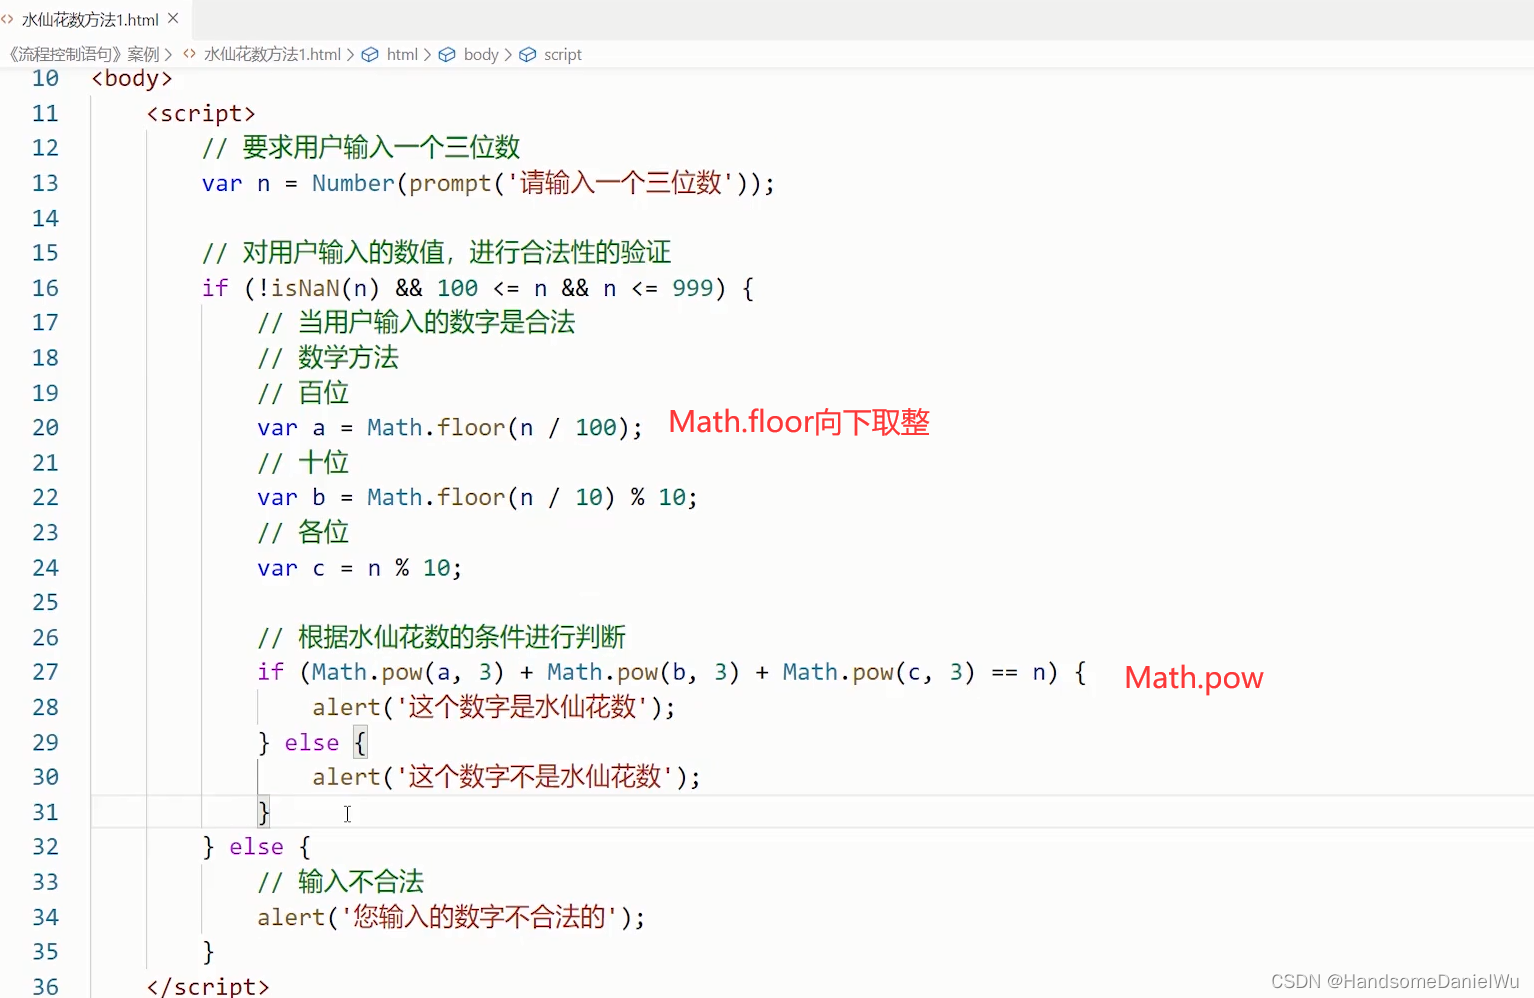This screenshot has height=998, width=1534.
Task: Open the body breadcrumb item
Action: pos(481,54)
